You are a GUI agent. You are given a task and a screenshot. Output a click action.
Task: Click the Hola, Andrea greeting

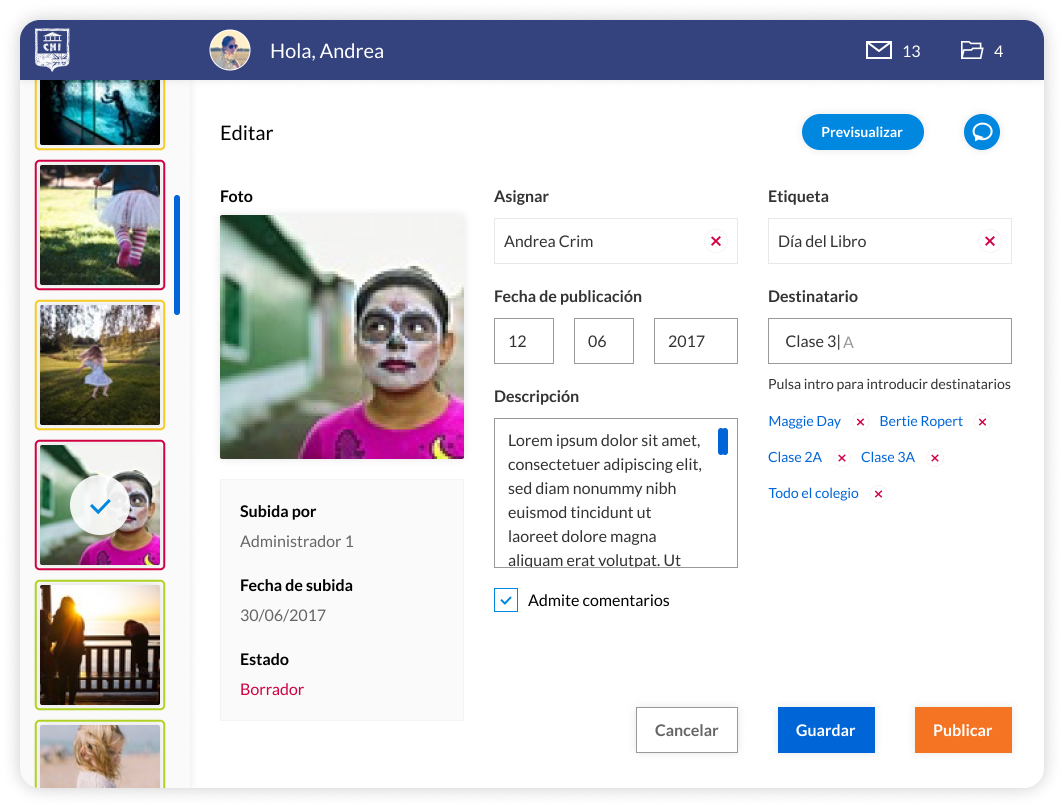coord(327,51)
